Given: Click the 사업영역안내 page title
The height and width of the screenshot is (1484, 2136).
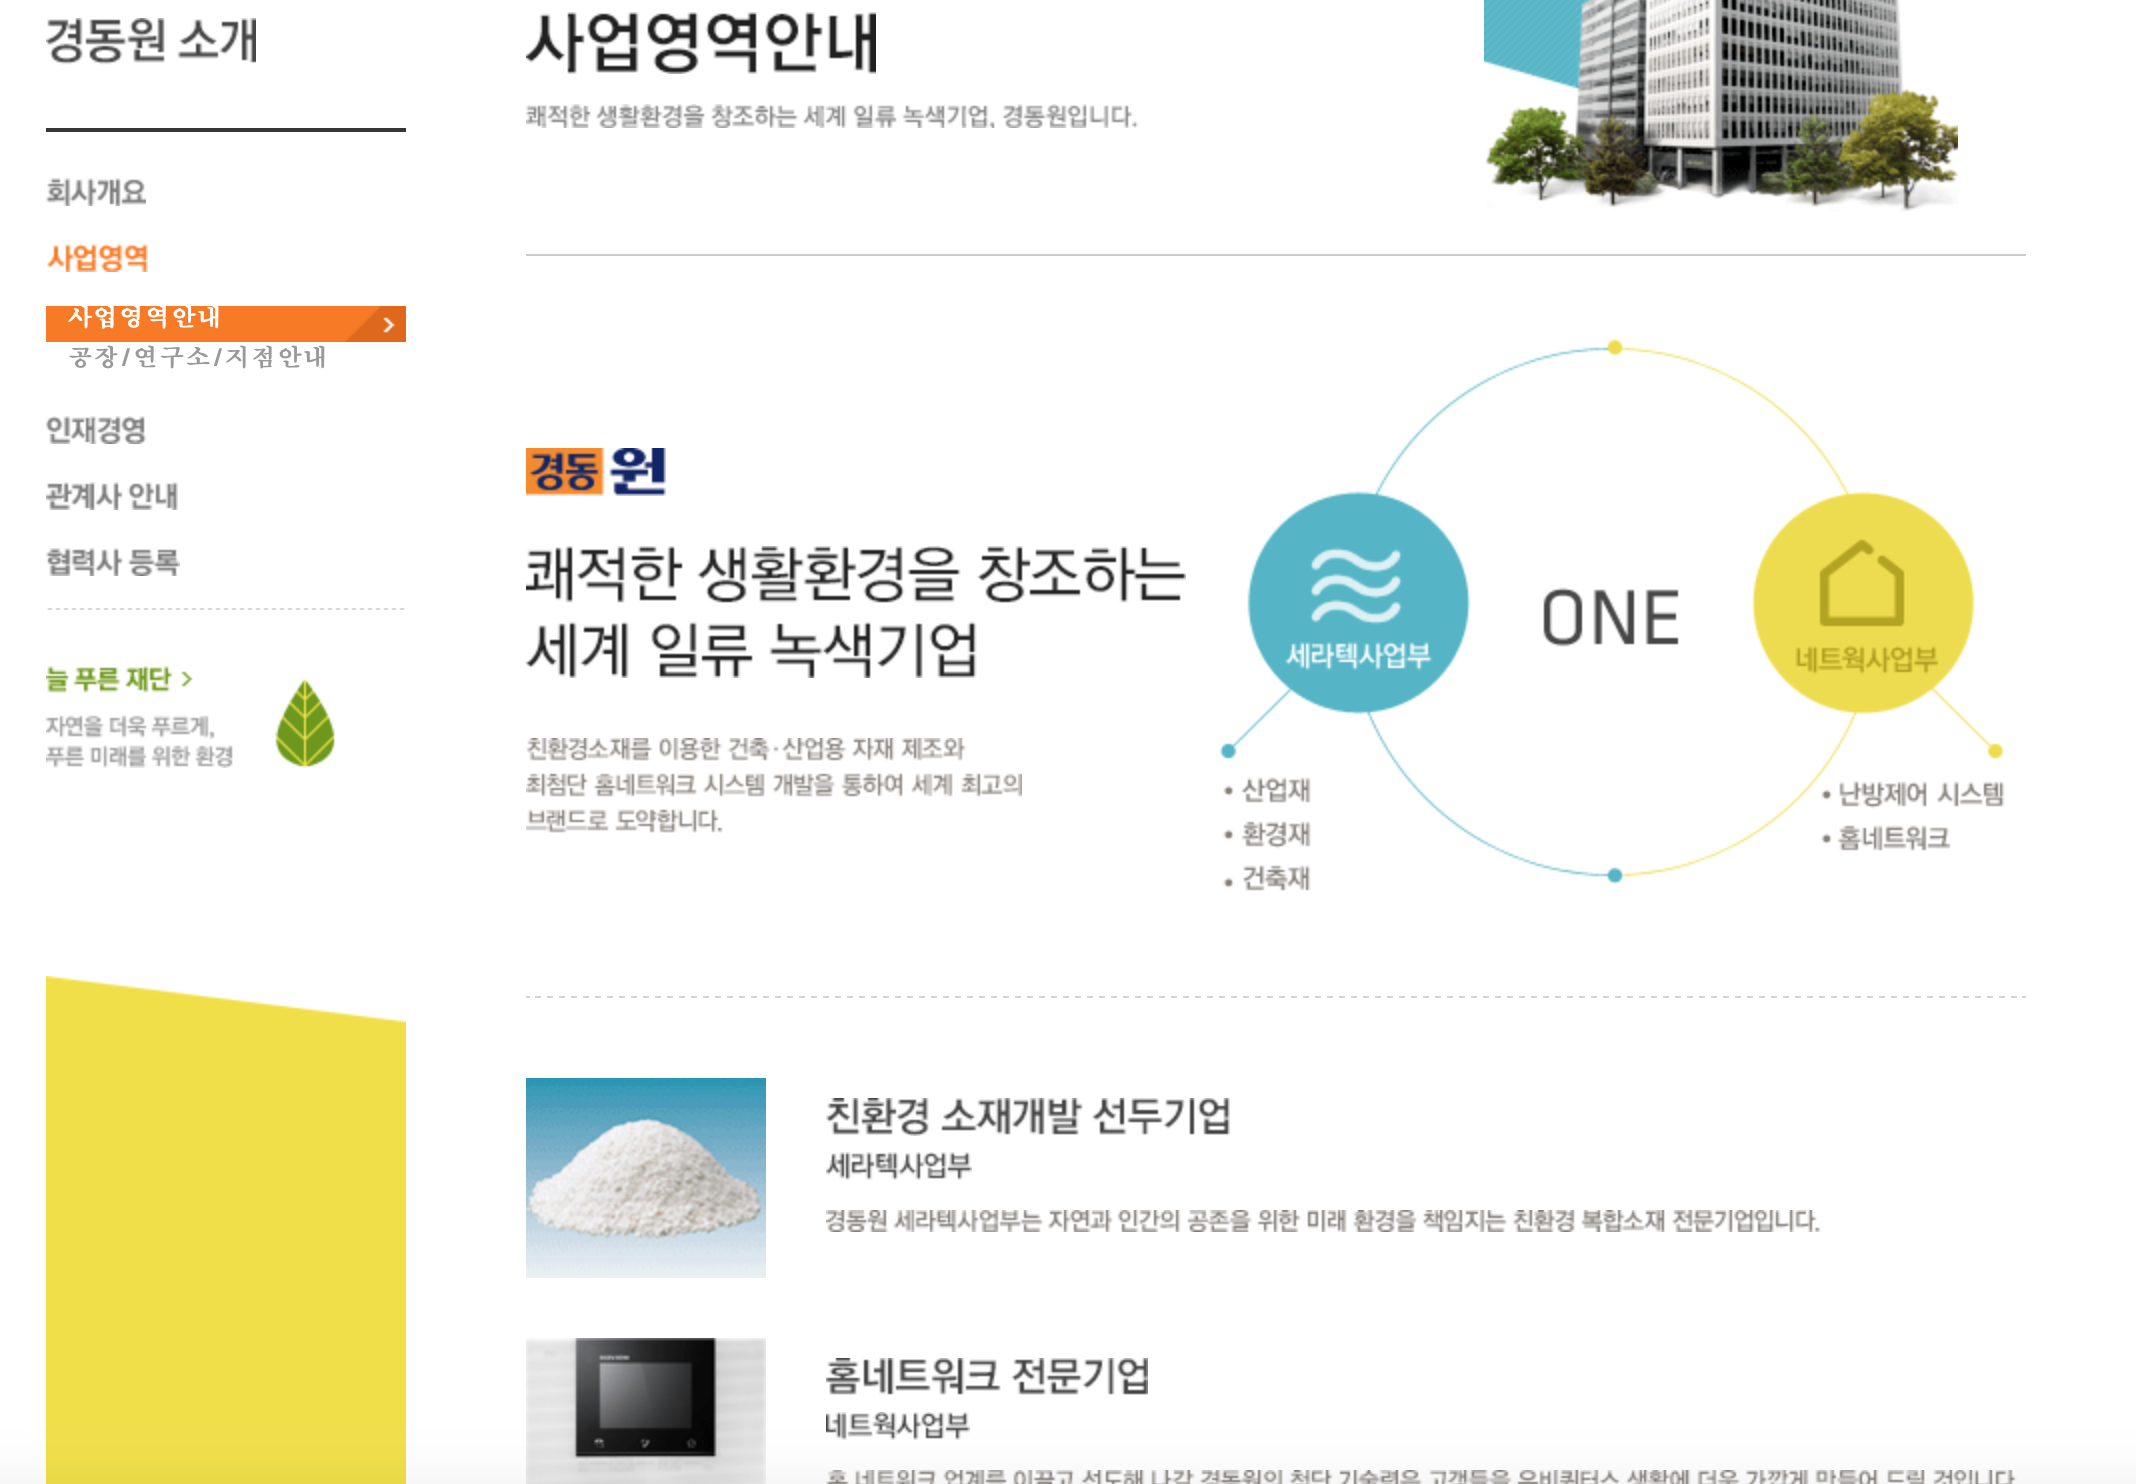Looking at the screenshot, I should (x=702, y=42).
